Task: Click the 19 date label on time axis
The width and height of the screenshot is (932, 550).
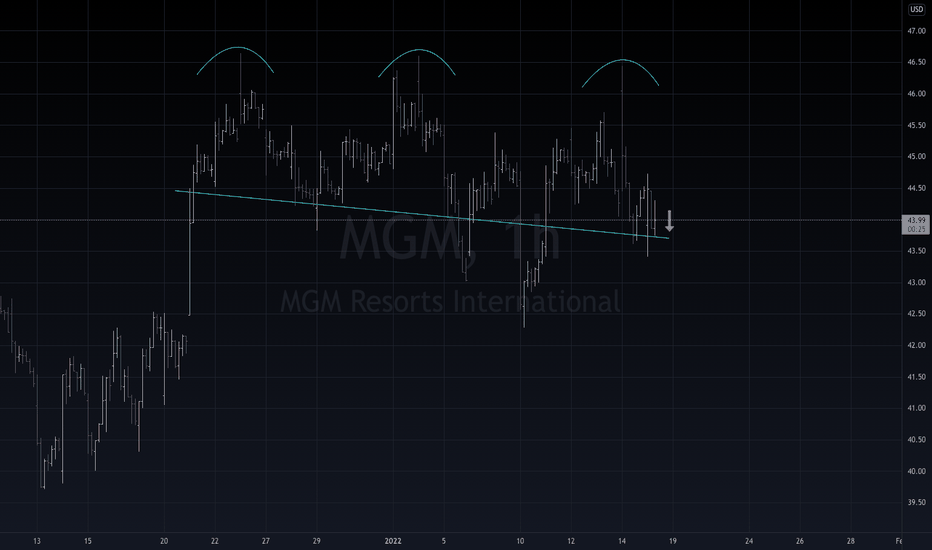Action: (672, 541)
